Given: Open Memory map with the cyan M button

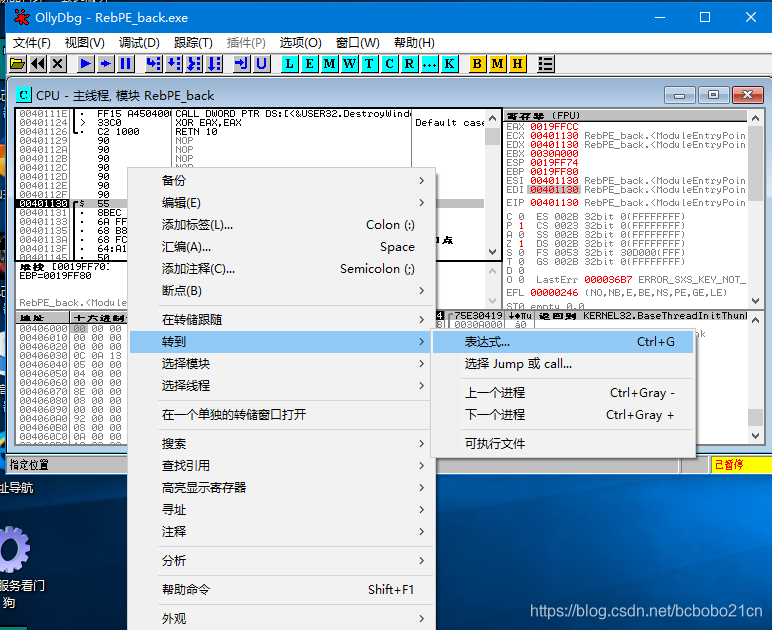Looking at the screenshot, I should pyautogui.click(x=330, y=64).
